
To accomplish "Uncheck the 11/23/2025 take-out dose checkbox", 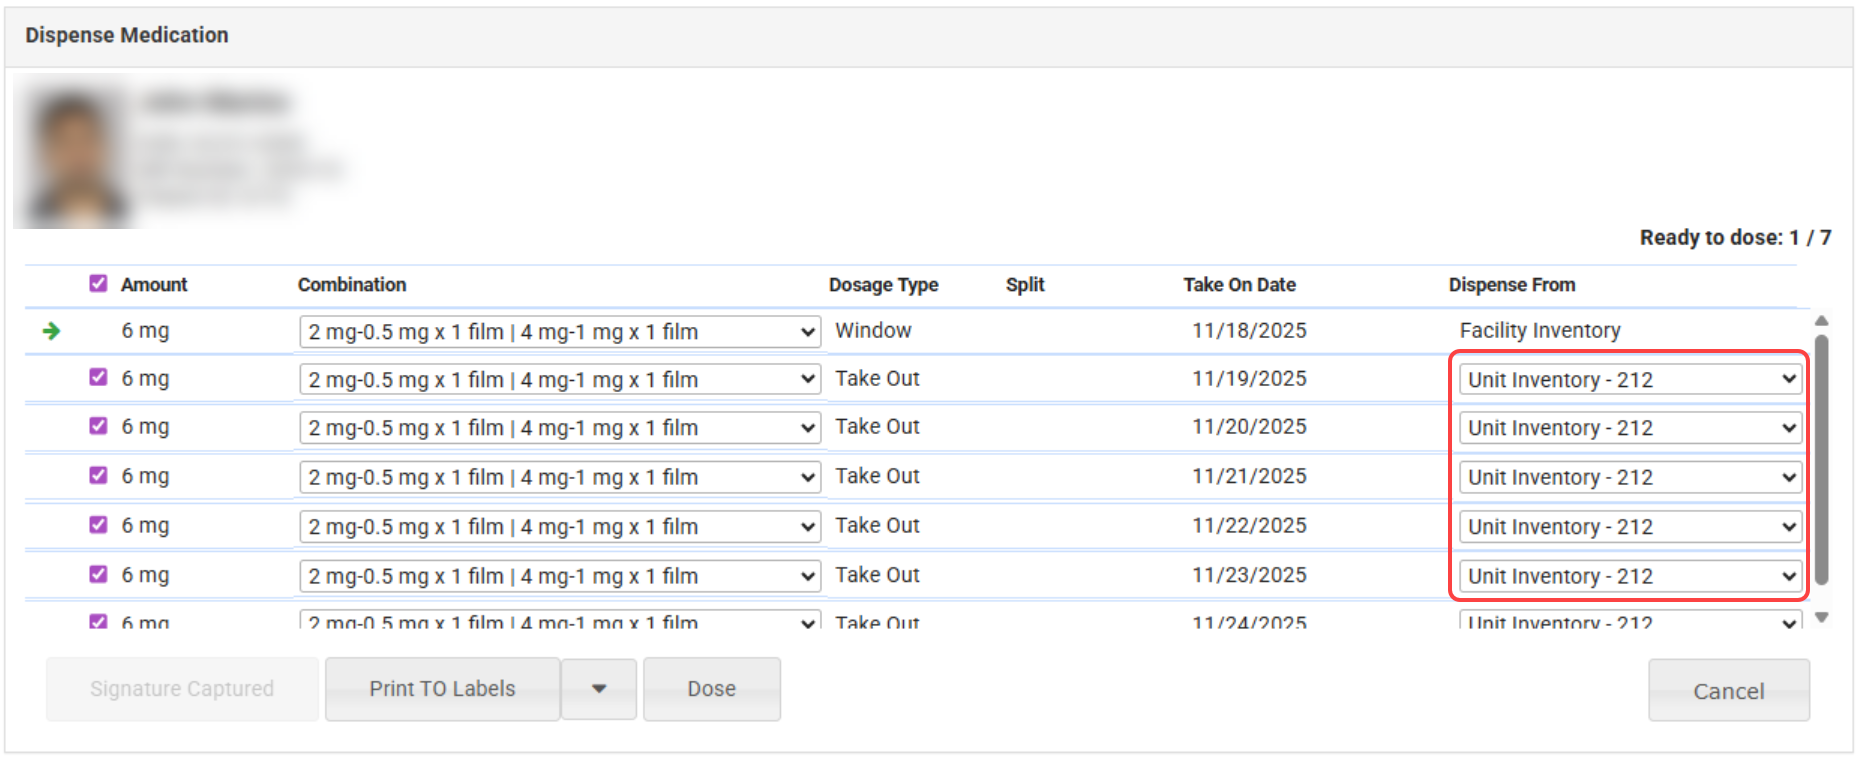I will (x=98, y=574).
